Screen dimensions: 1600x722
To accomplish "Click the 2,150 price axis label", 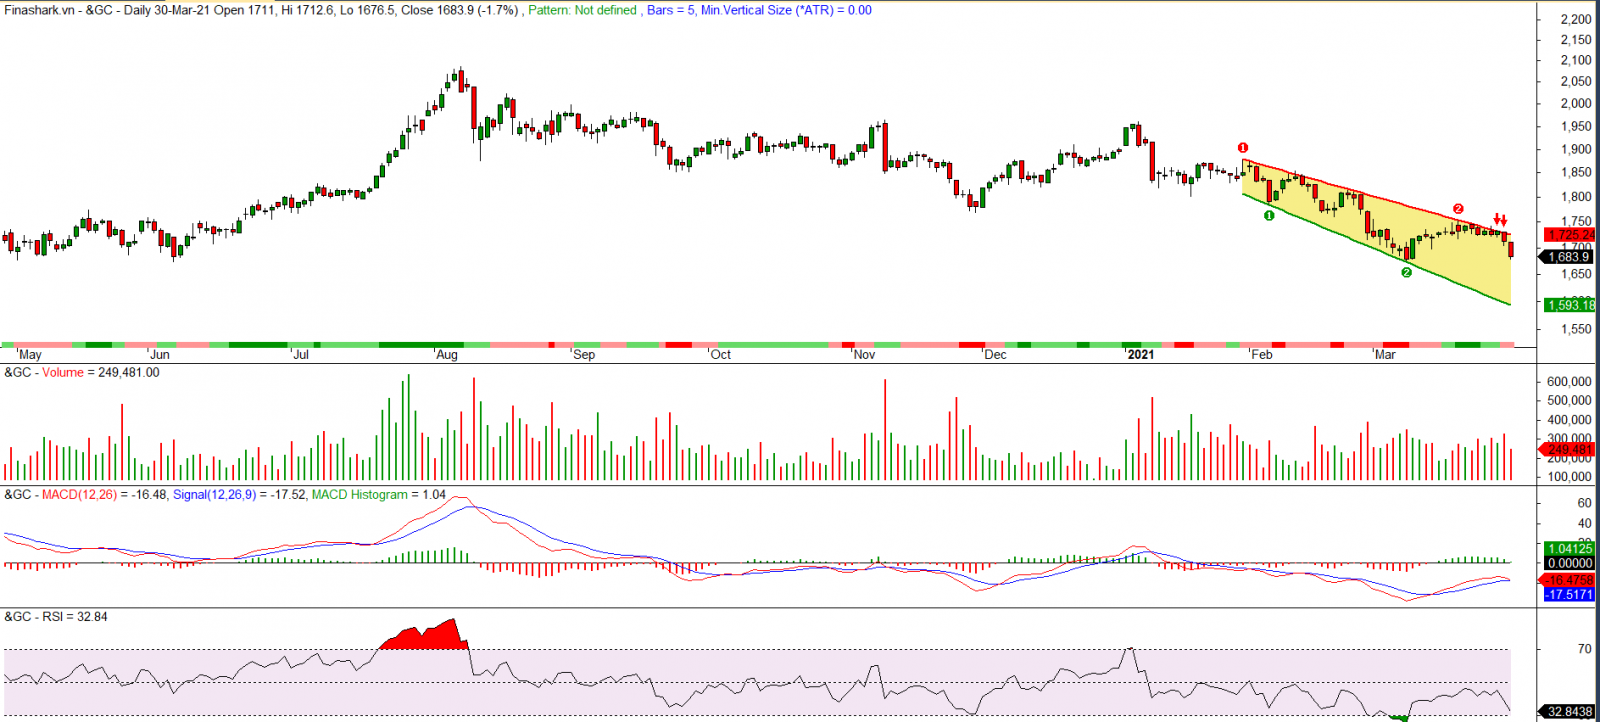I will click(x=1576, y=40).
